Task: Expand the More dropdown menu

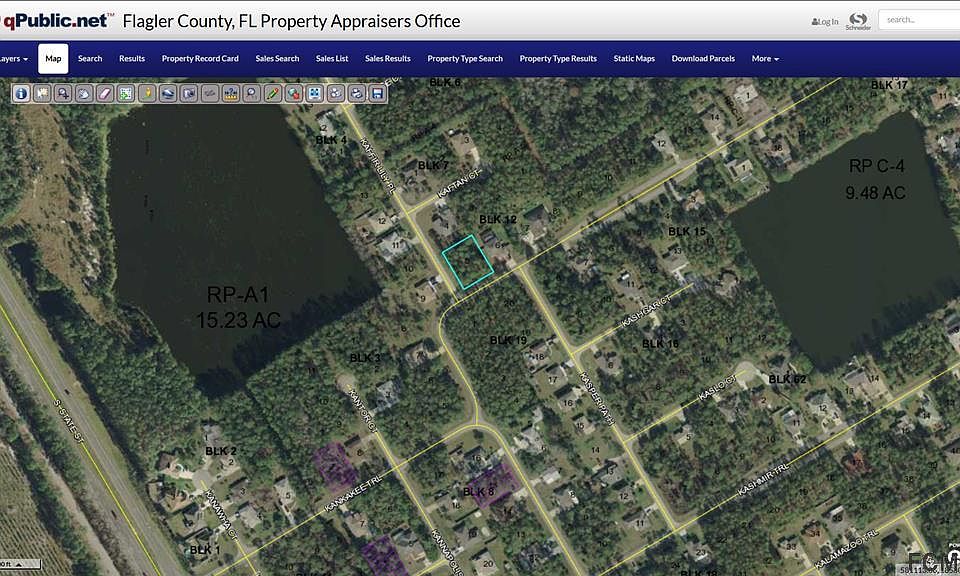Action: [x=765, y=59]
